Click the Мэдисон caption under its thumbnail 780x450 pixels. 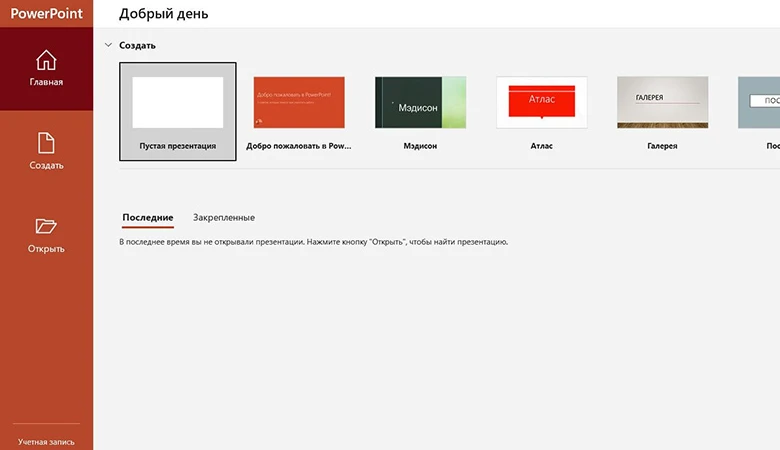pyautogui.click(x=420, y=146)
